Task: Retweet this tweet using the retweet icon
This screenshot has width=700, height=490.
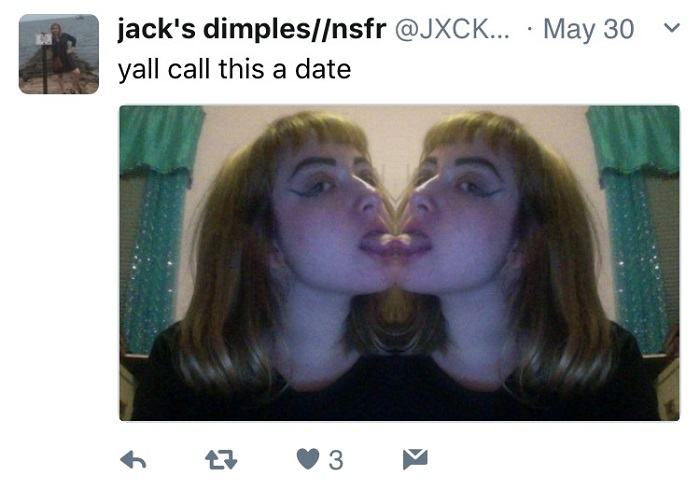Action: (221, 460)
